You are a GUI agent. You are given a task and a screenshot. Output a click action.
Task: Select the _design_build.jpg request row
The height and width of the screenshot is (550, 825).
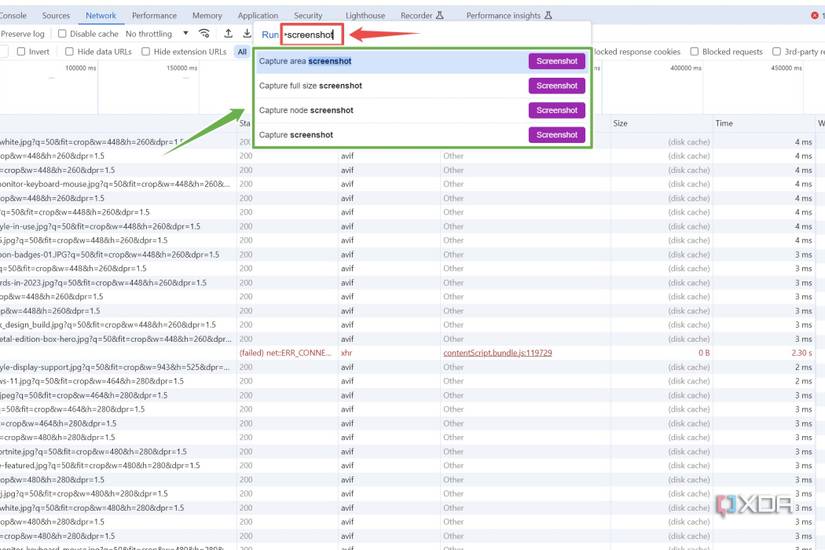click(x=412, y=325)
